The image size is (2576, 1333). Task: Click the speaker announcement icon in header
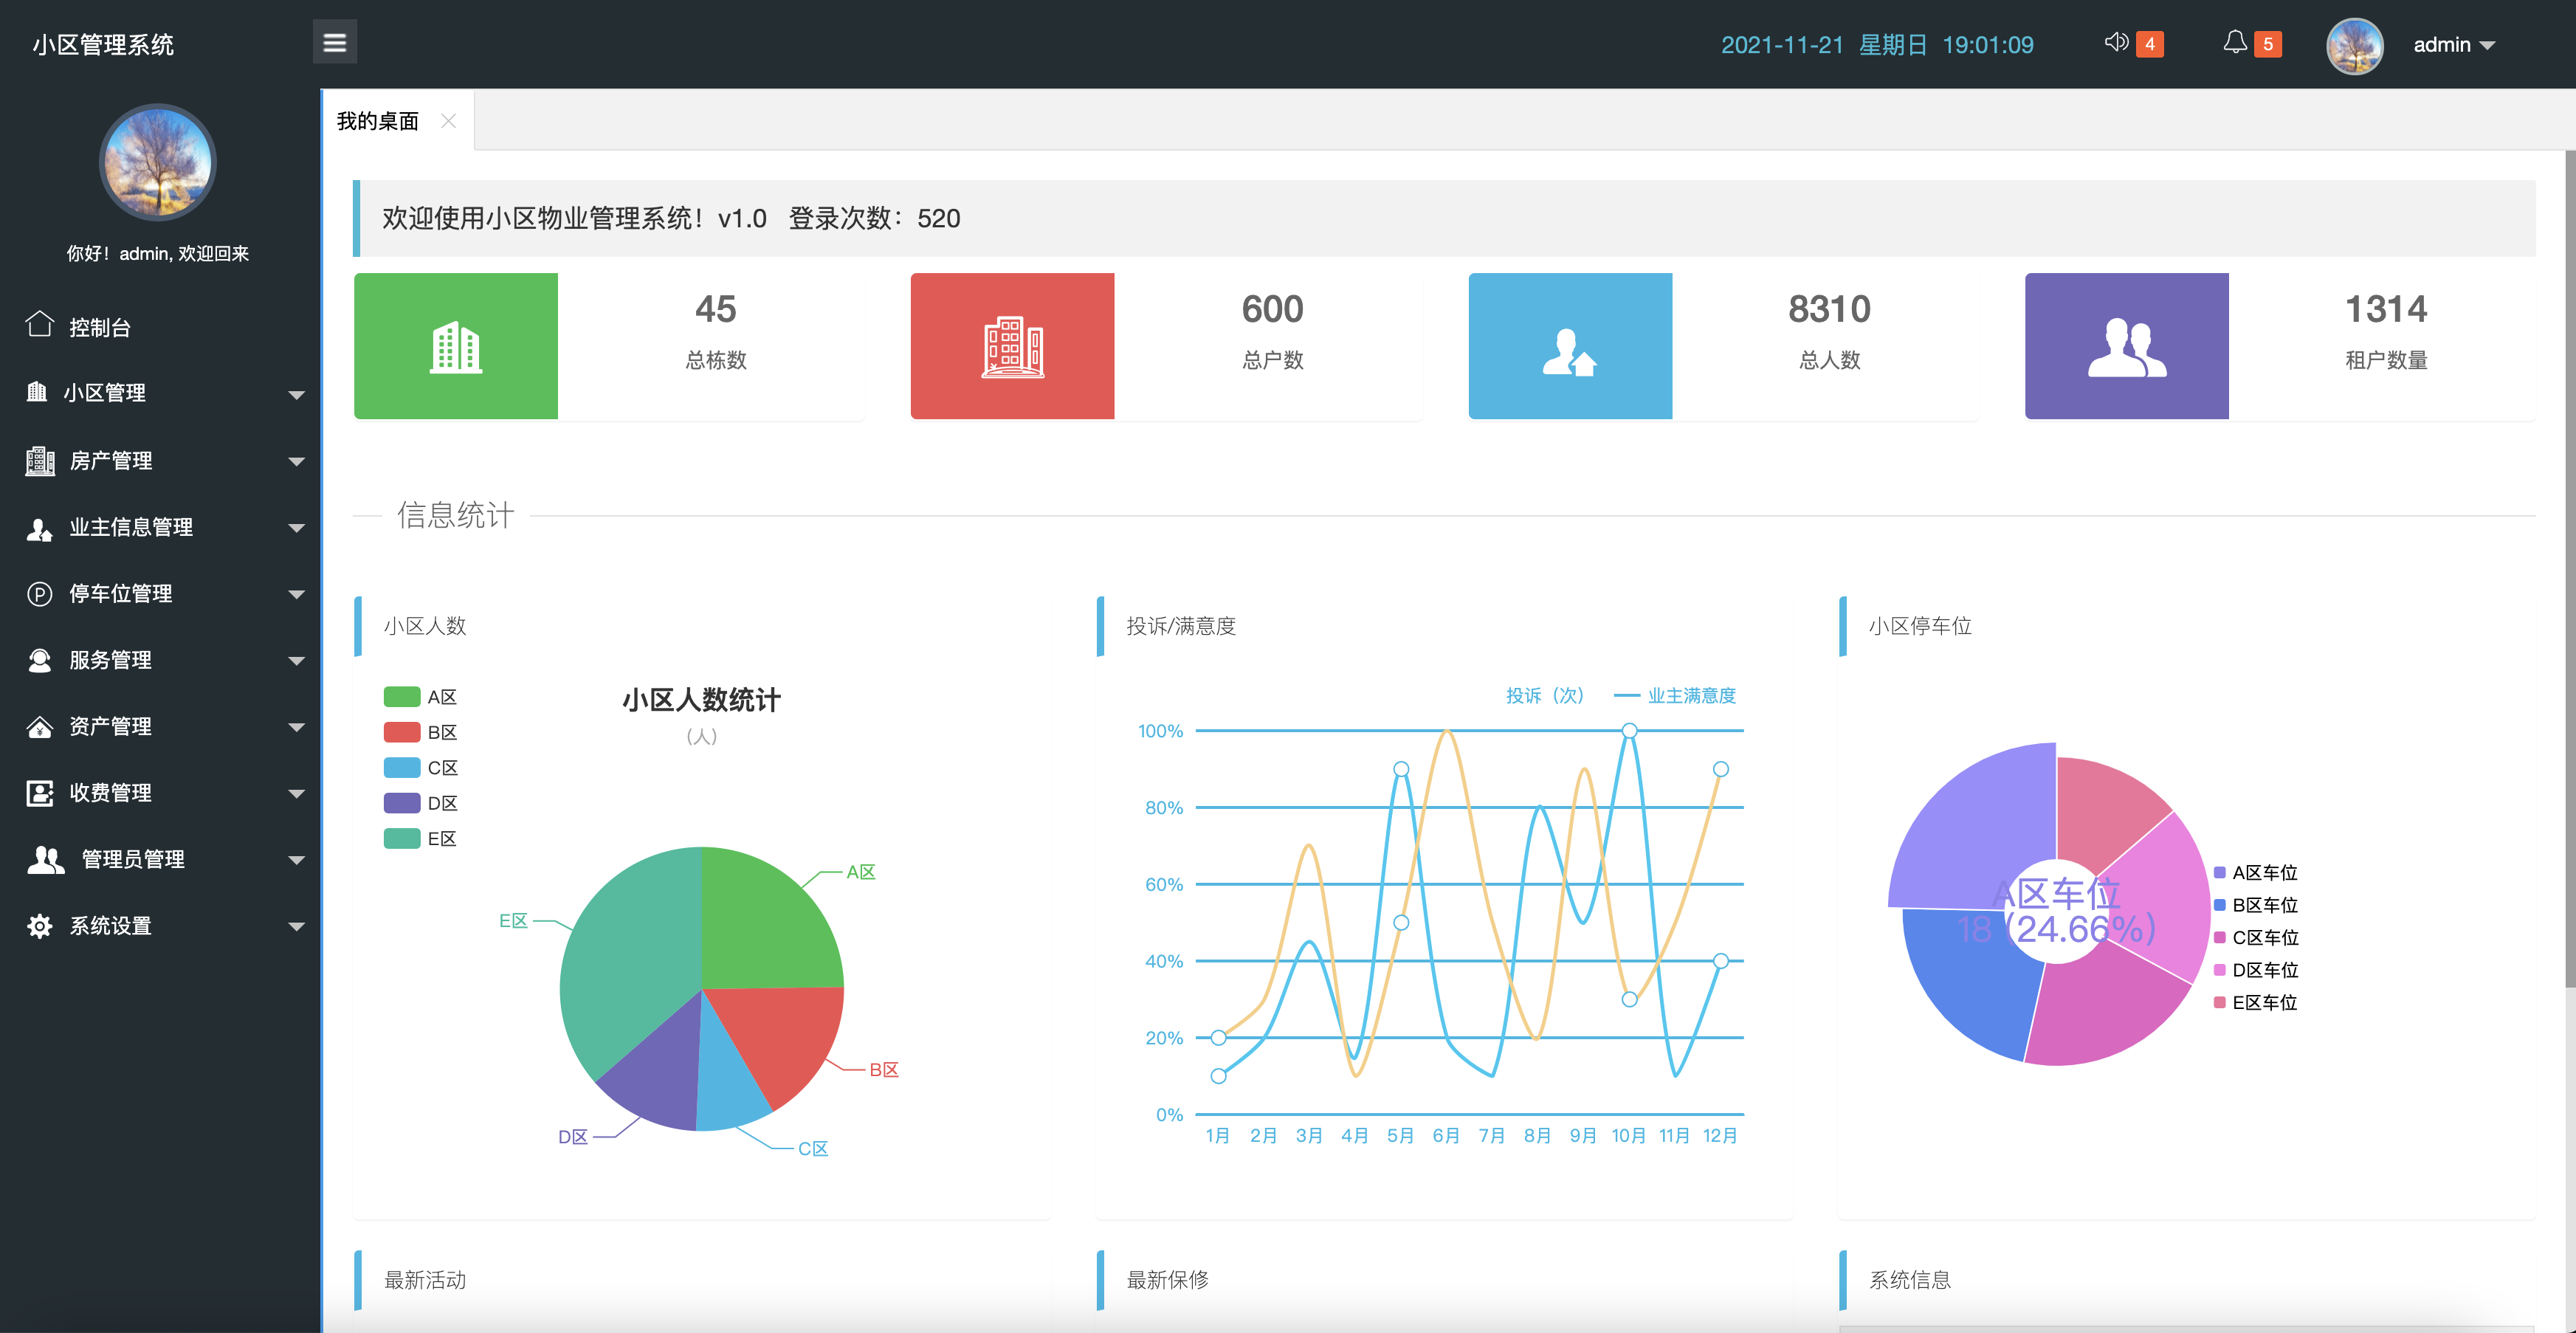[2115, 42]
